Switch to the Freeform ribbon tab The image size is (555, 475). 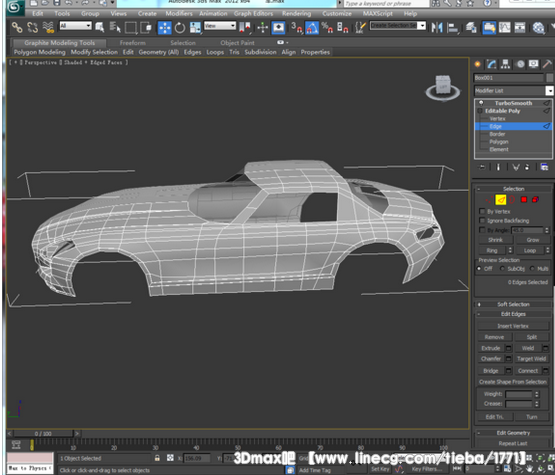pos(132,43)
